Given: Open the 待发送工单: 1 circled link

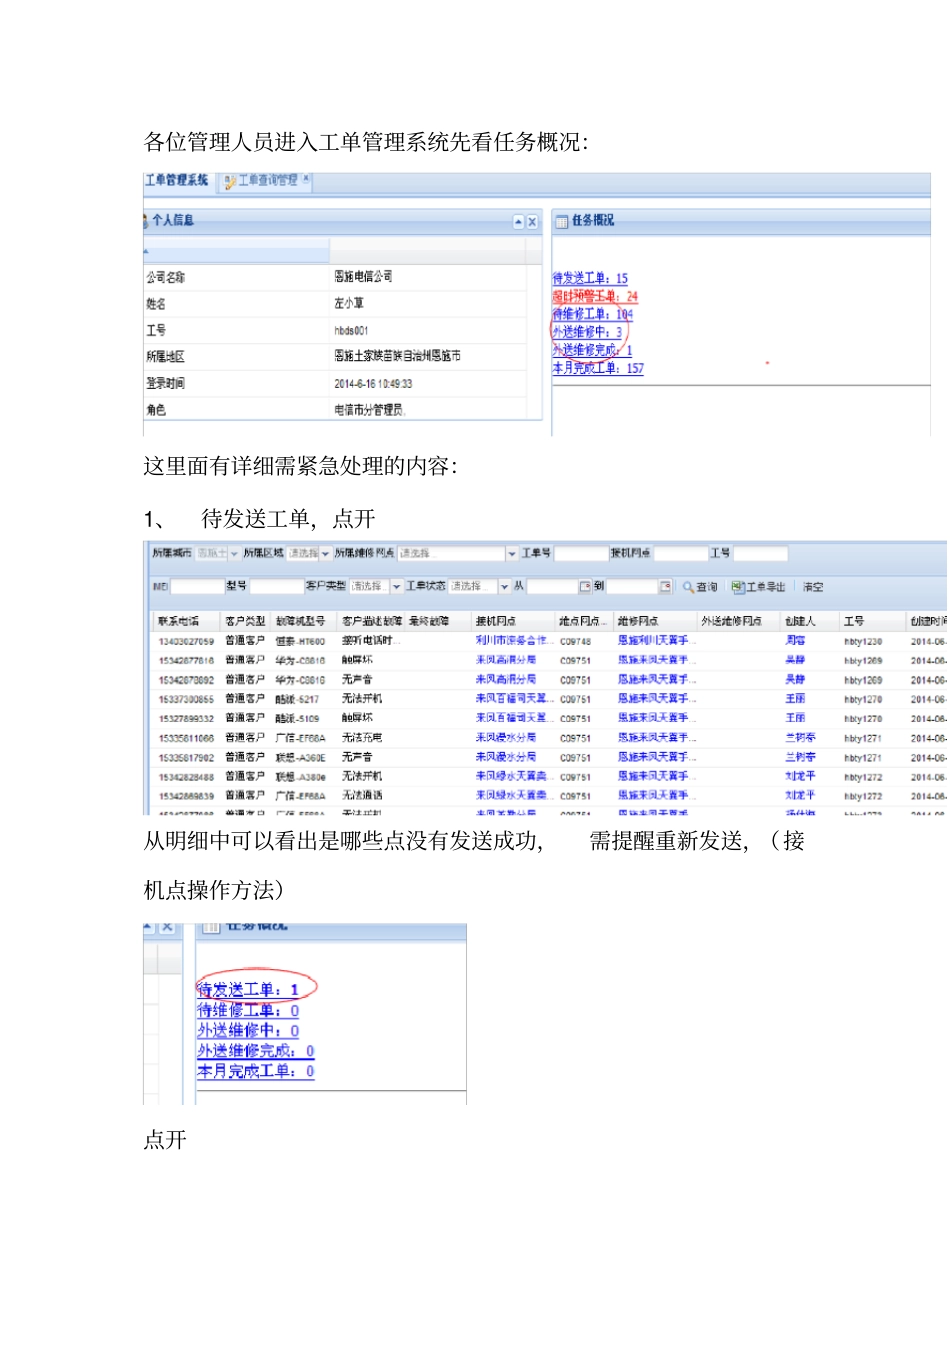Looking at the screenshot, I should [248, 989].
